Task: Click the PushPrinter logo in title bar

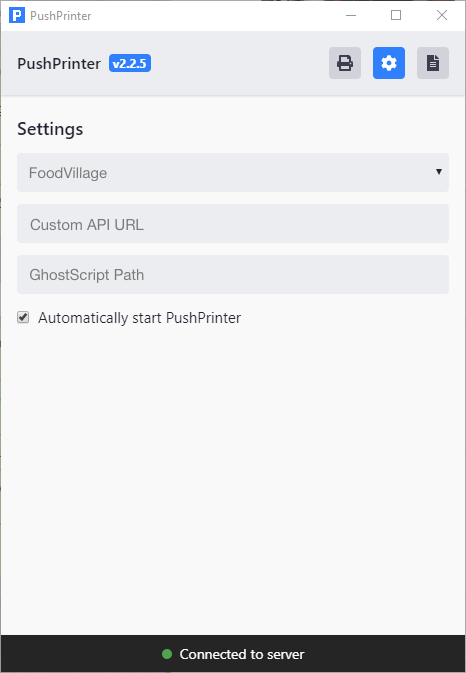Action: (x=17, y=15)
